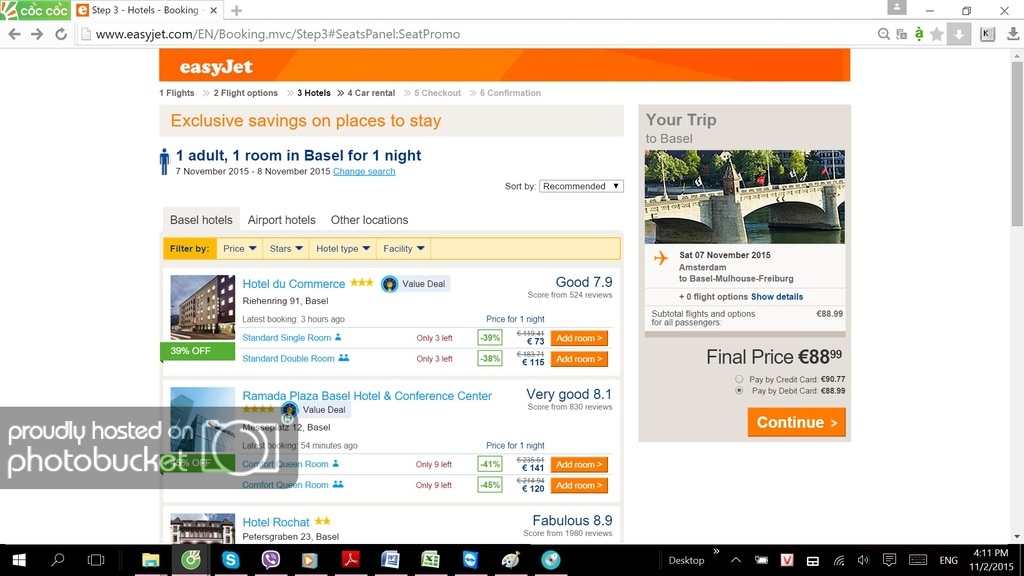Open Paint from the taskbar
This screenshot has width=1024, height=576.
click(x=511, y=560)
